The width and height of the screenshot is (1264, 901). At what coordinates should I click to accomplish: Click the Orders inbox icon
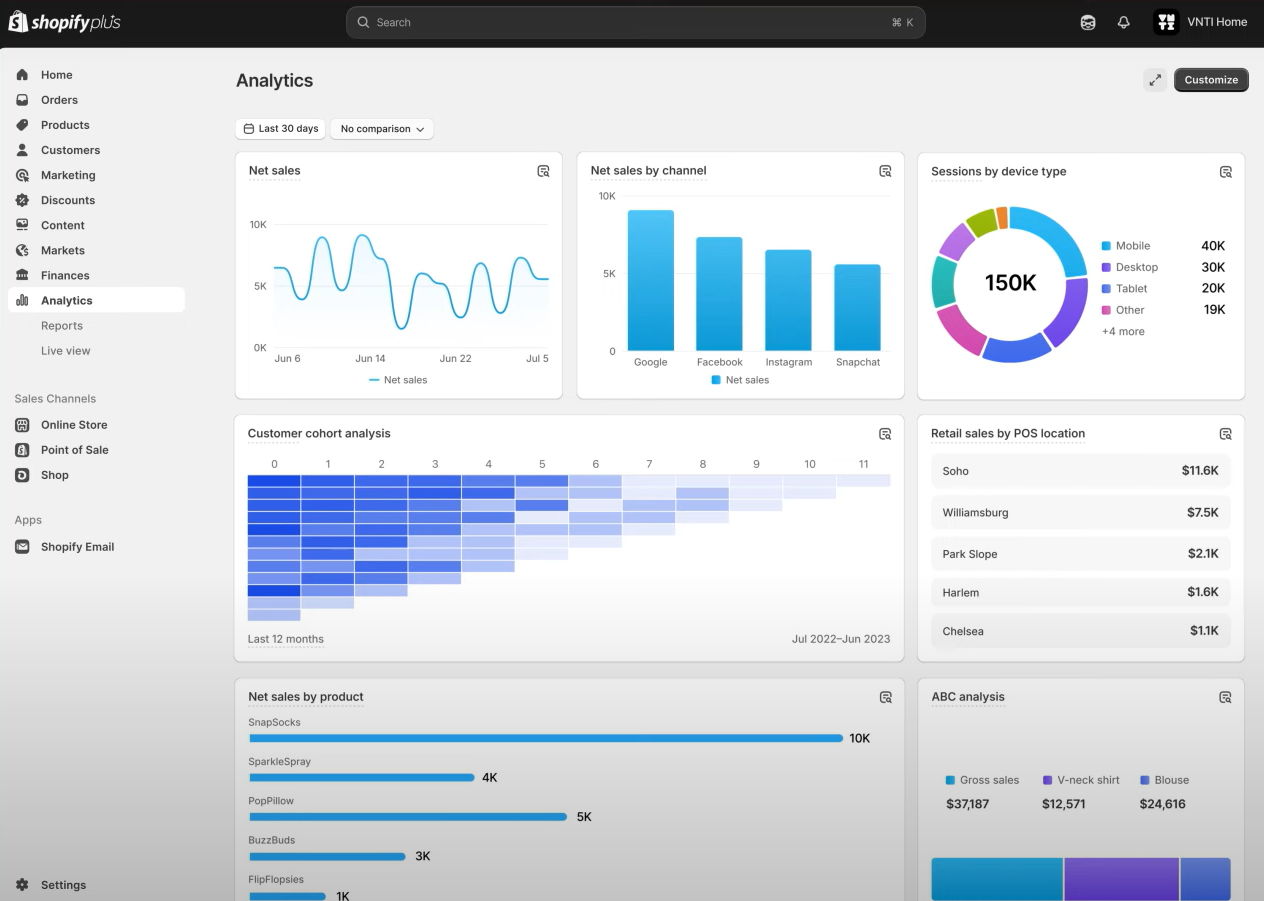[x=22, y=100]
